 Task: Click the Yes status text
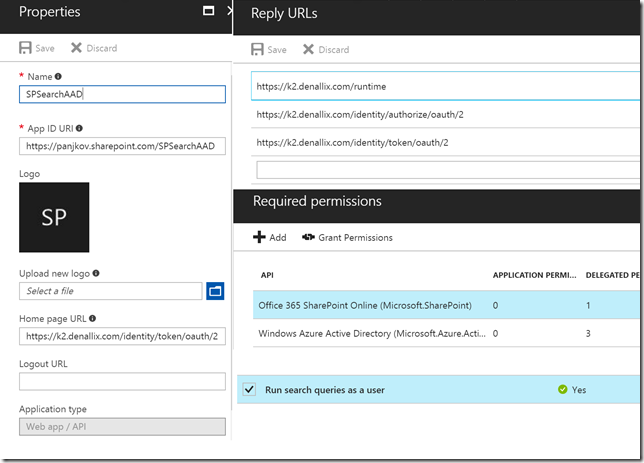click(x=579, y=390)
